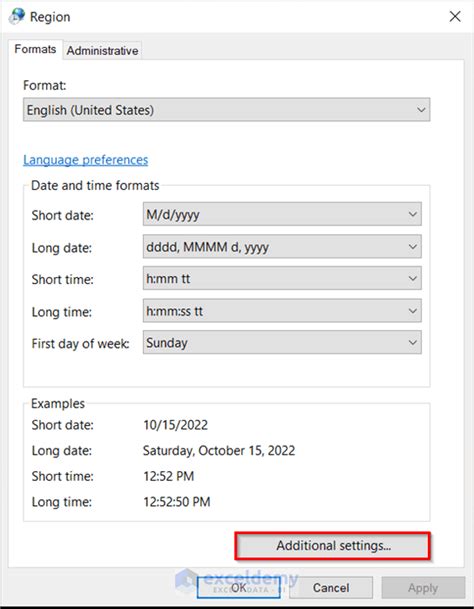
Task: Click the Additional settings button
Action: click(333, 546)
